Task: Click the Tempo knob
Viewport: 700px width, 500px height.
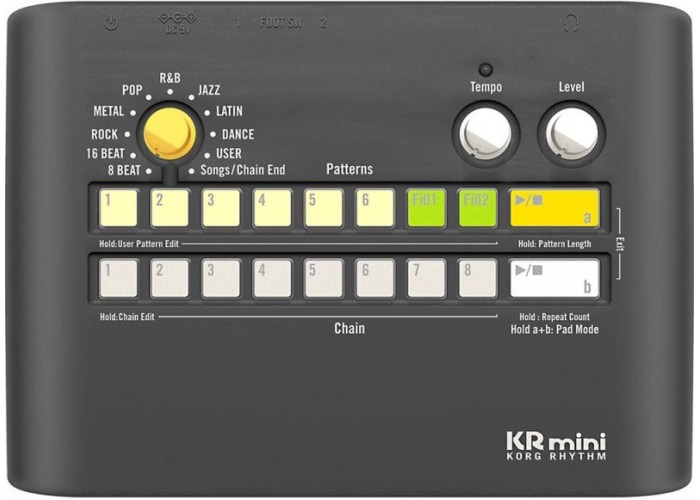Action: pyautogui.click(x=486, y=133)
